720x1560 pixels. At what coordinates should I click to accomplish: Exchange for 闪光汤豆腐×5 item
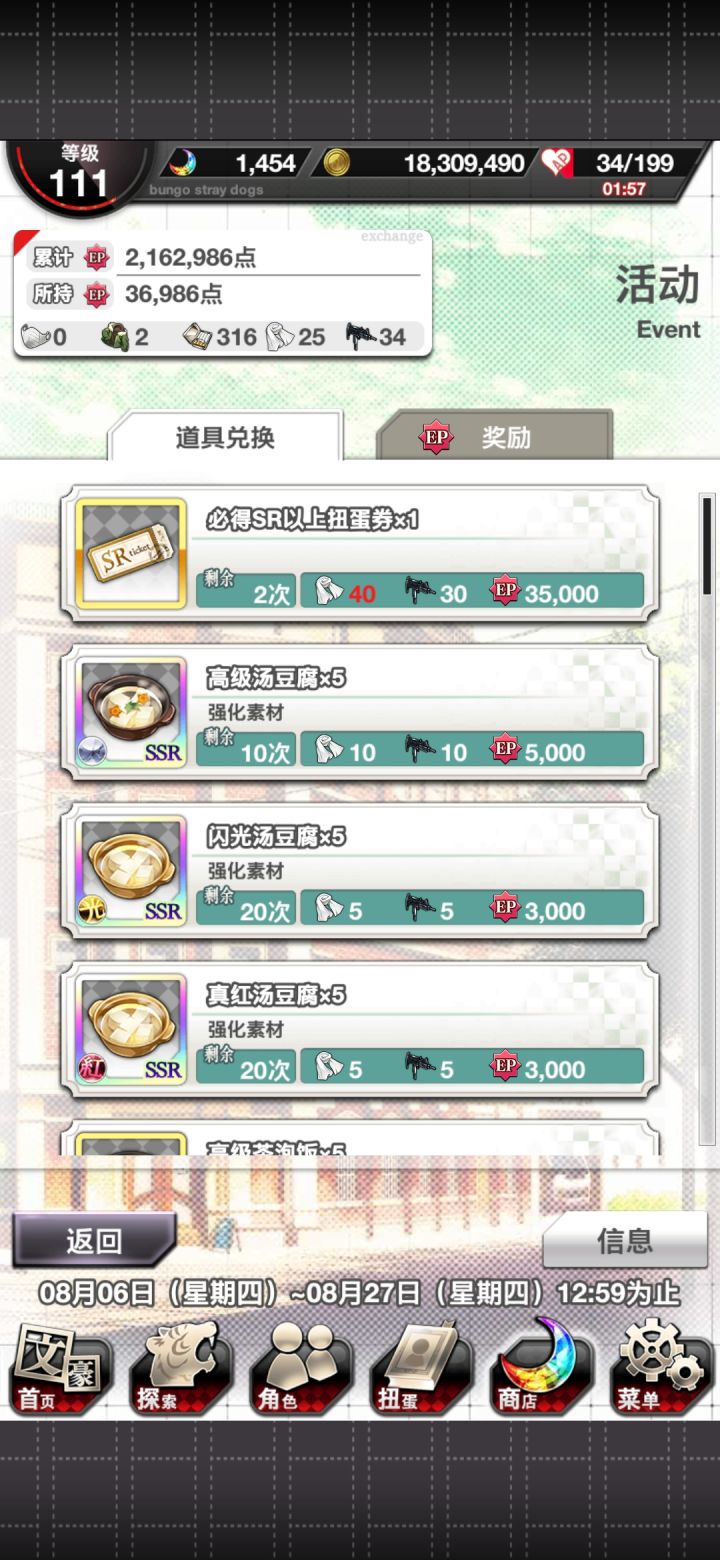(x=360, y=870)
